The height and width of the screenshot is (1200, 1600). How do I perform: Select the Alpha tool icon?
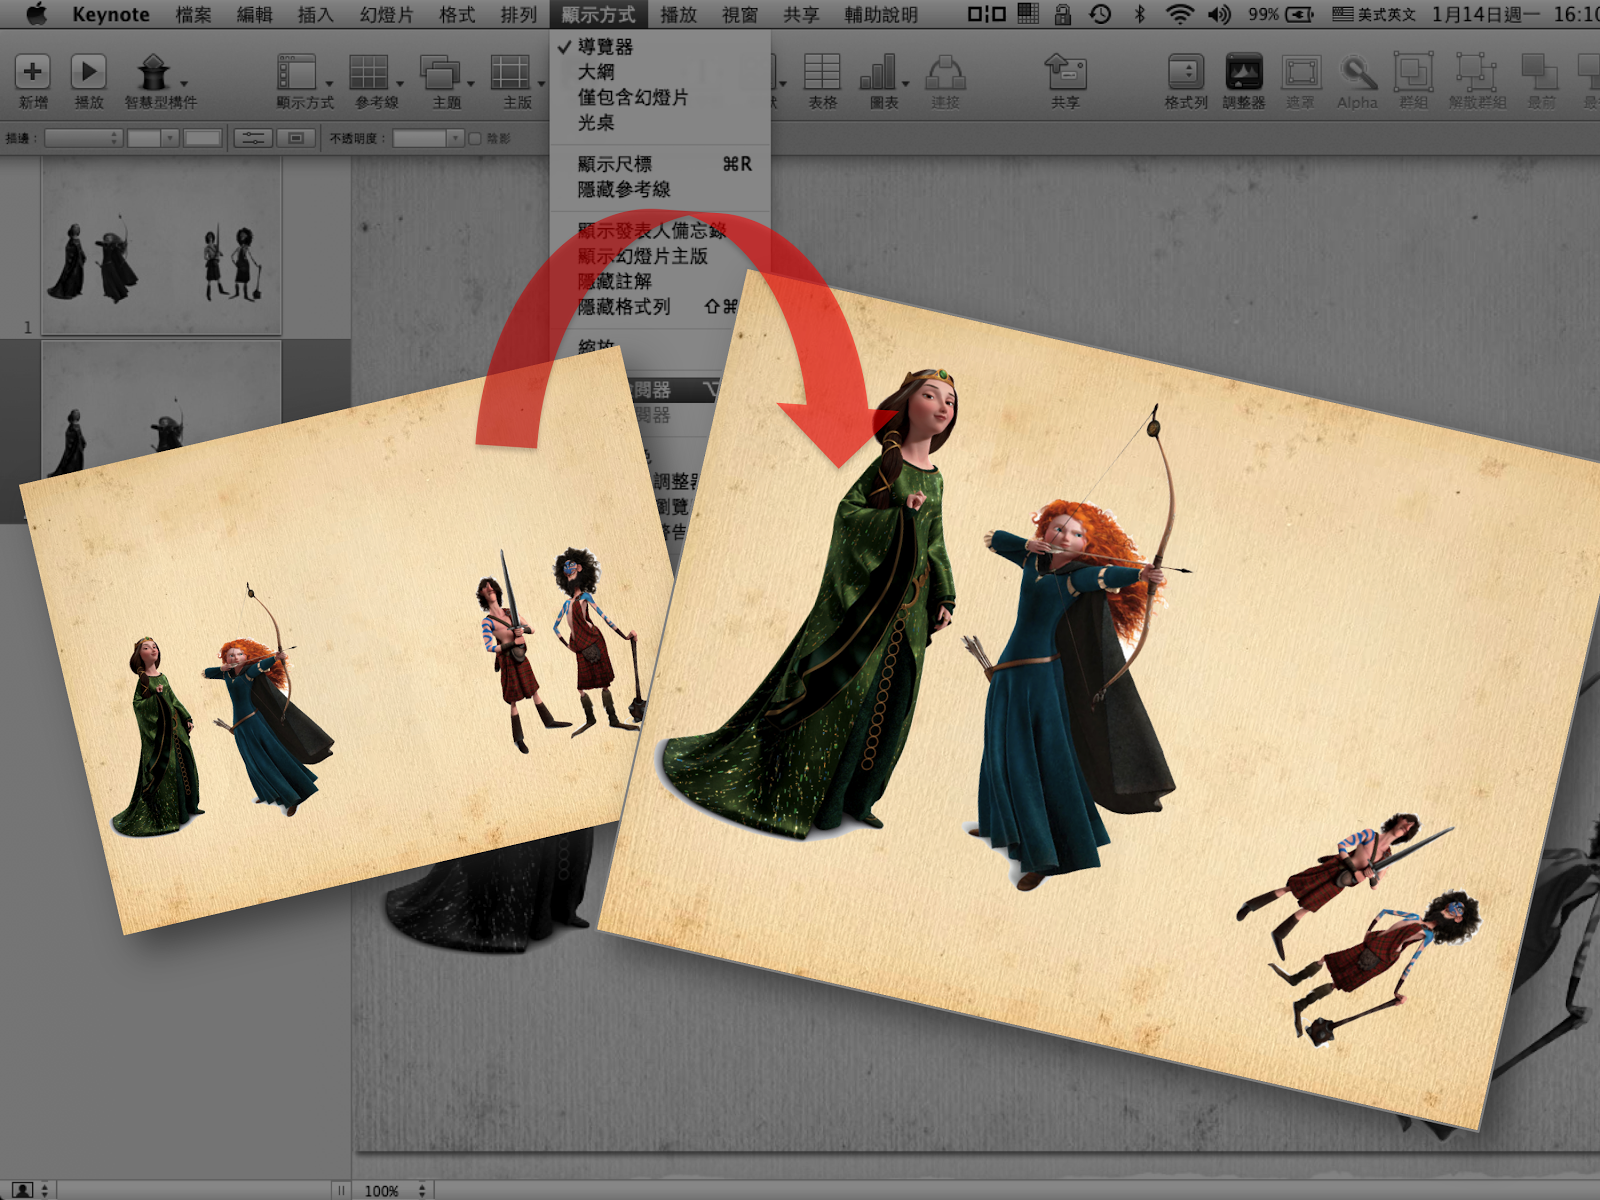[x=1358, y=72]
